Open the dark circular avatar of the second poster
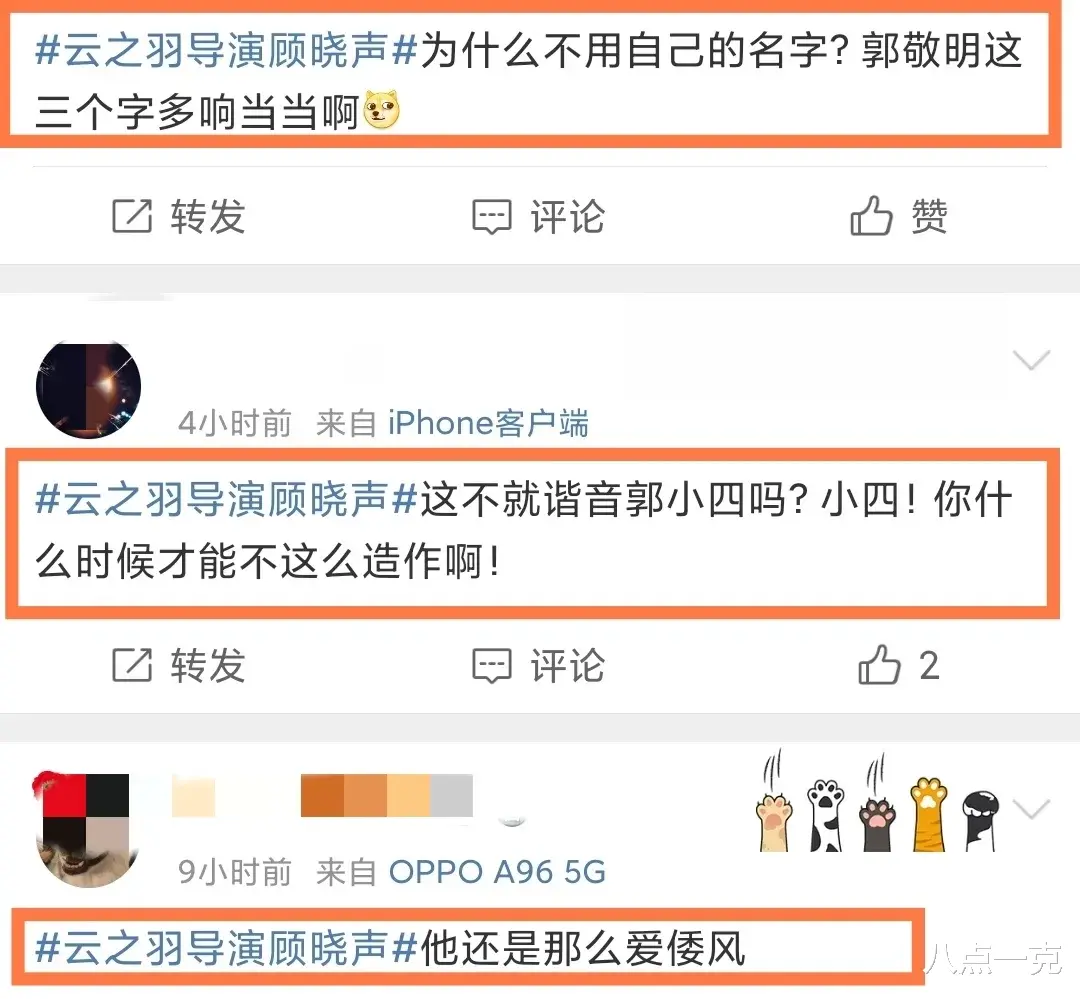Image resolution: width=1080 pixels, height=999 pixels. [x=88, y=390]
